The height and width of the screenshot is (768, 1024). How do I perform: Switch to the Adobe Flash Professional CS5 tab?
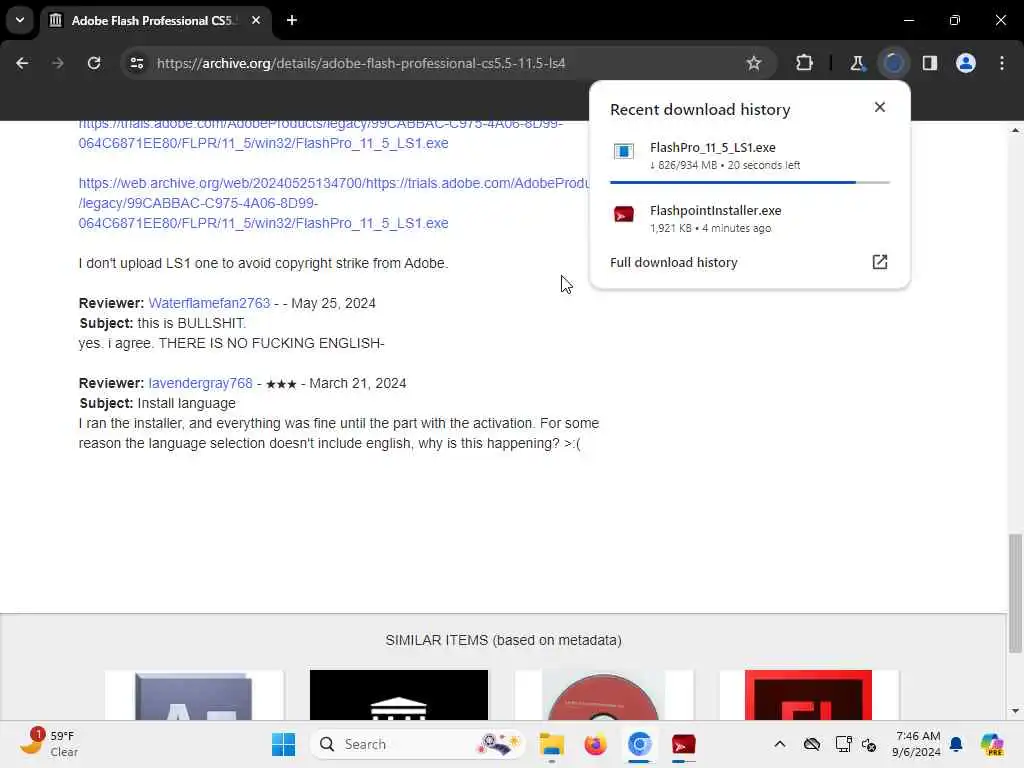152,20
